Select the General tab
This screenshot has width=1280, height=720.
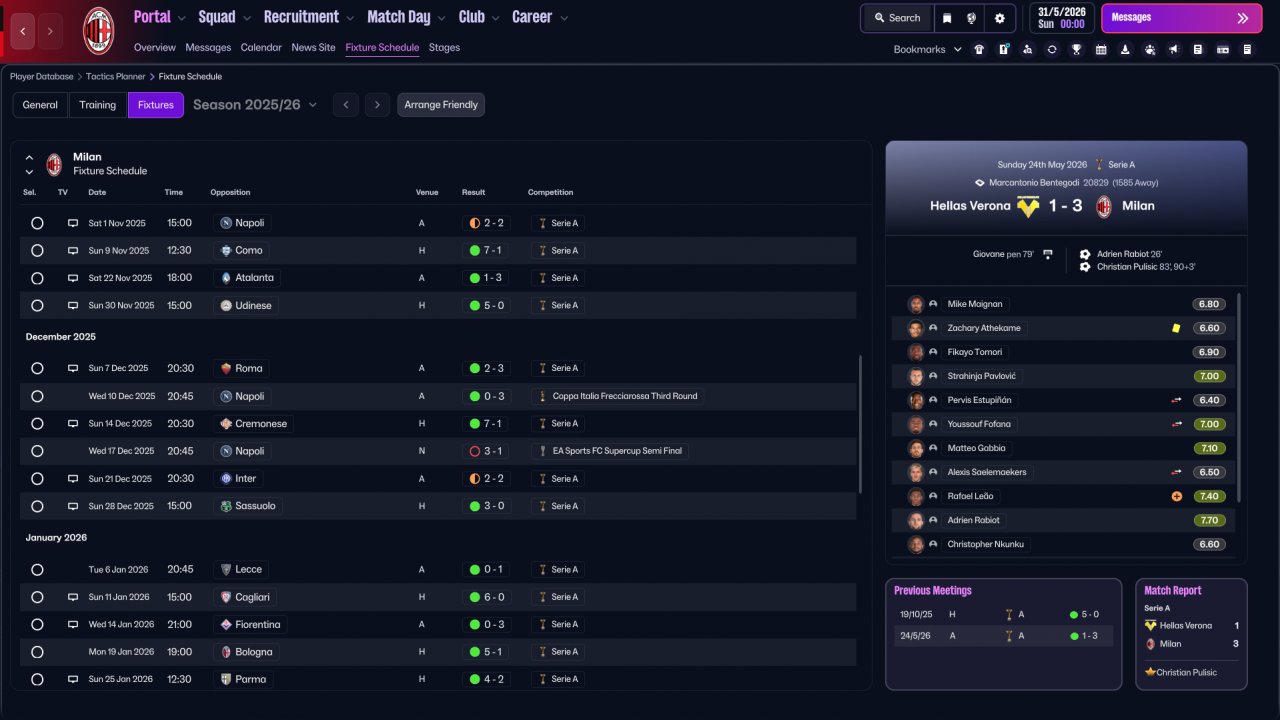40,105
